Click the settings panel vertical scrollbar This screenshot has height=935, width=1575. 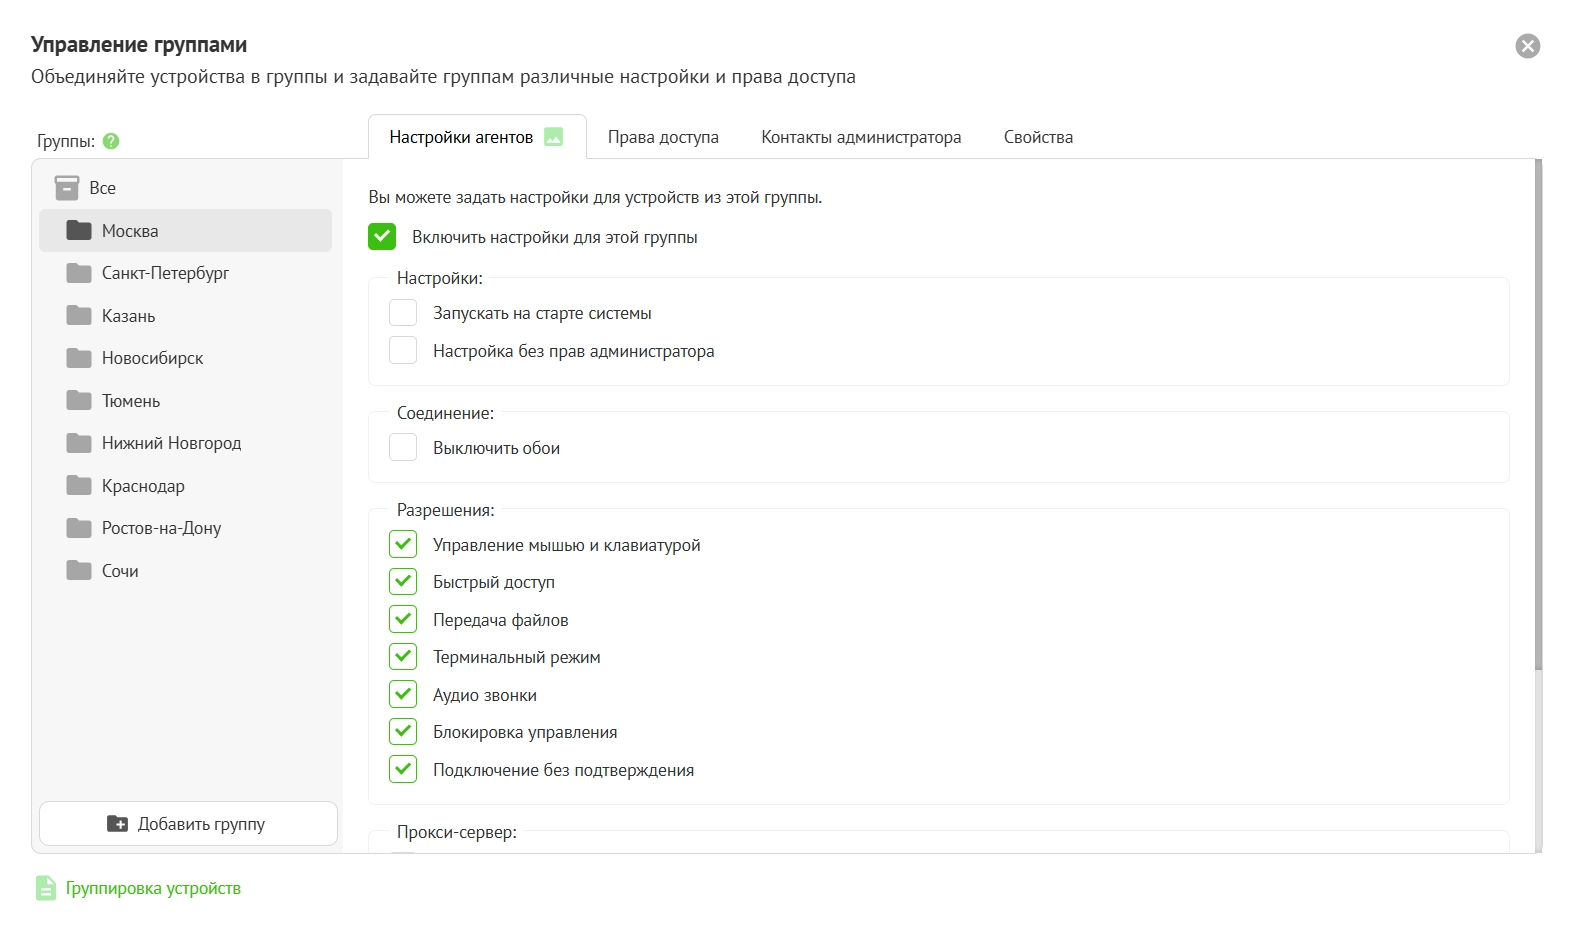click(1538, 420)
